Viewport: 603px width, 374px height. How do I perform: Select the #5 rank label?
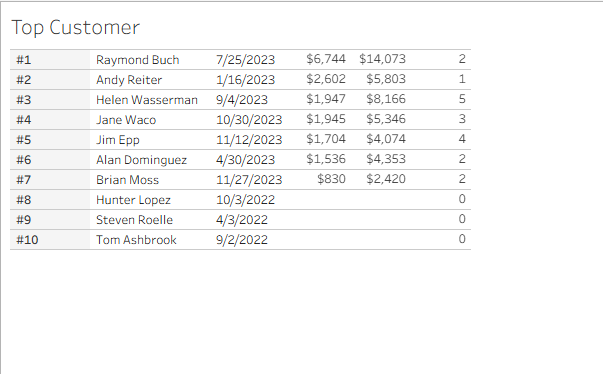[x=23, y=140]
